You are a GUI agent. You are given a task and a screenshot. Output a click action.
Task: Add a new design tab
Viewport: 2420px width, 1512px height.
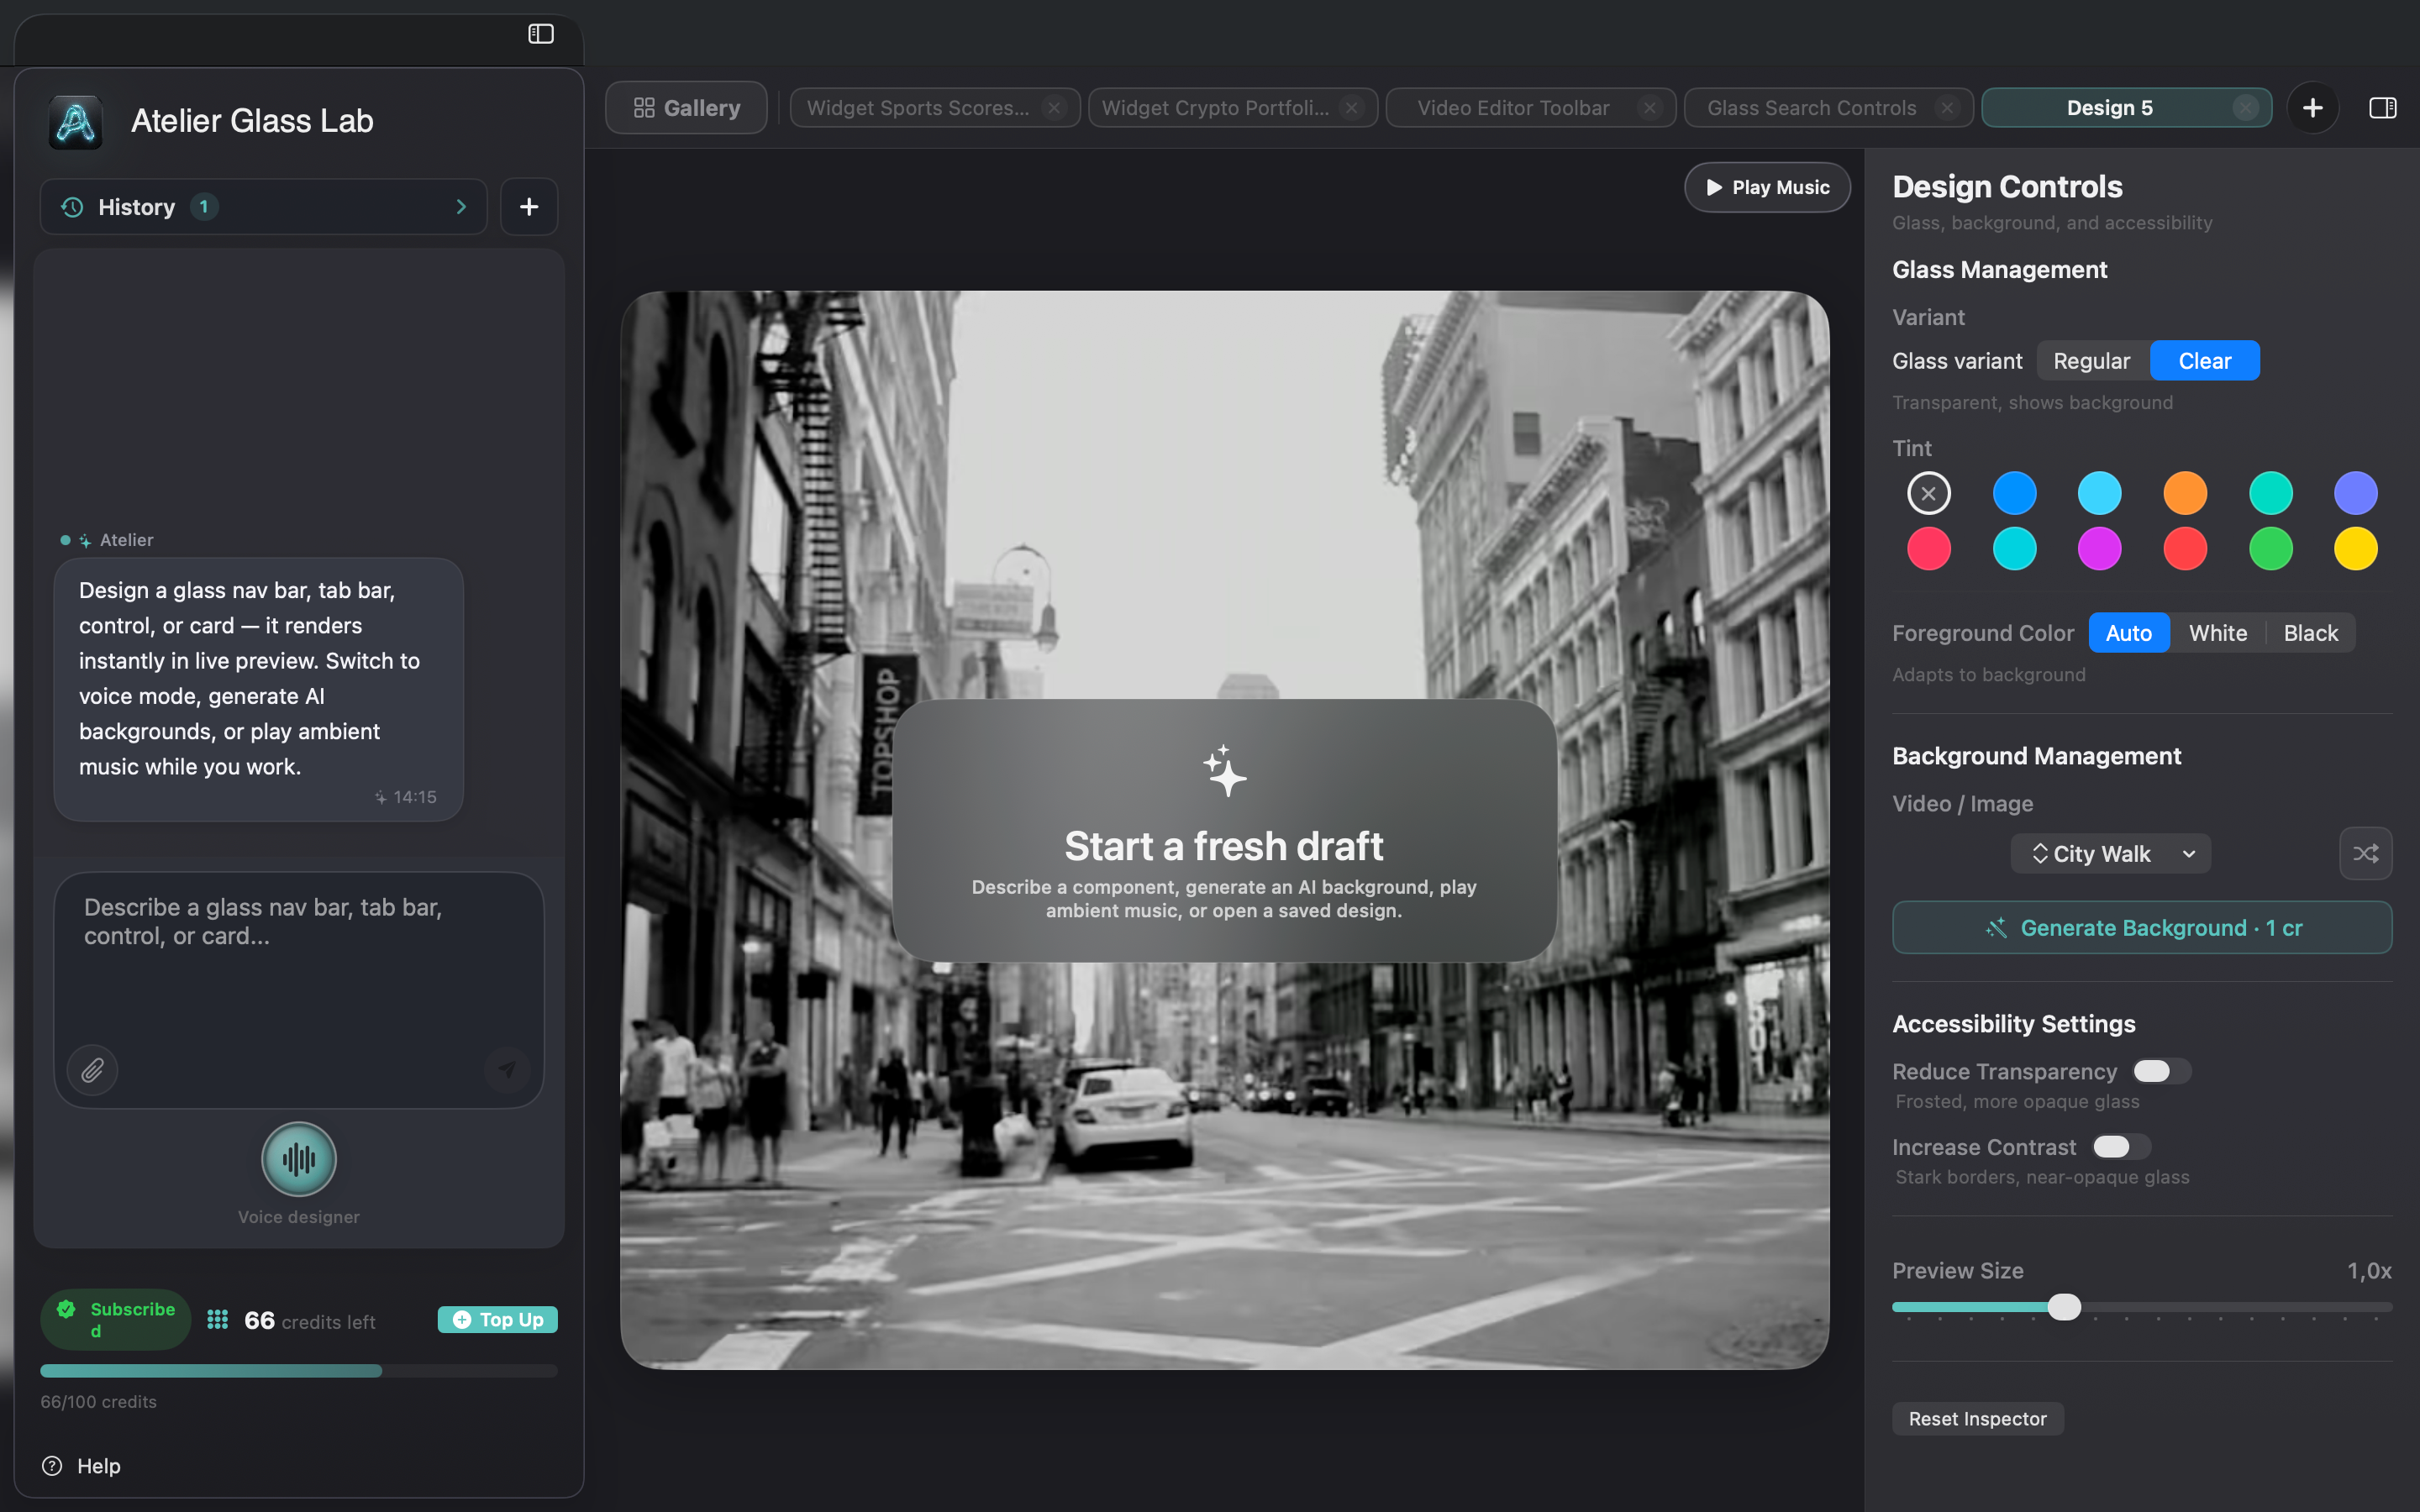pos(2312,108)
